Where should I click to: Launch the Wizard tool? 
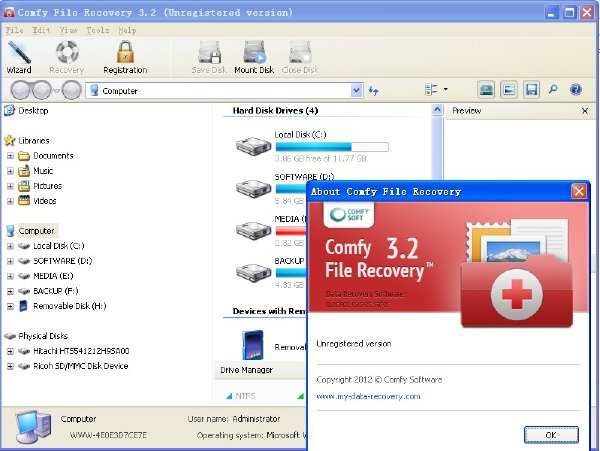19,57
